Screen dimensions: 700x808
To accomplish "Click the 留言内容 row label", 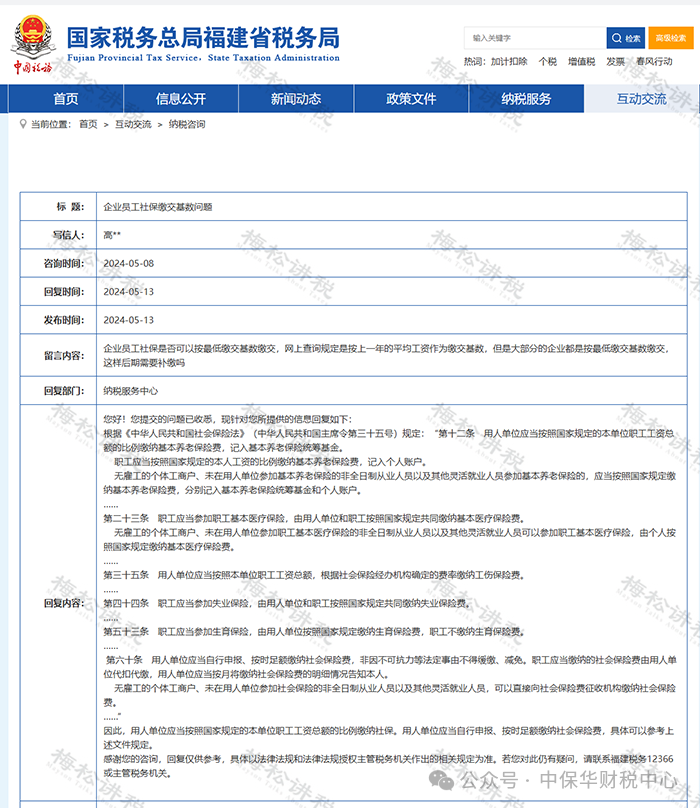I will (x=64, y=356).
